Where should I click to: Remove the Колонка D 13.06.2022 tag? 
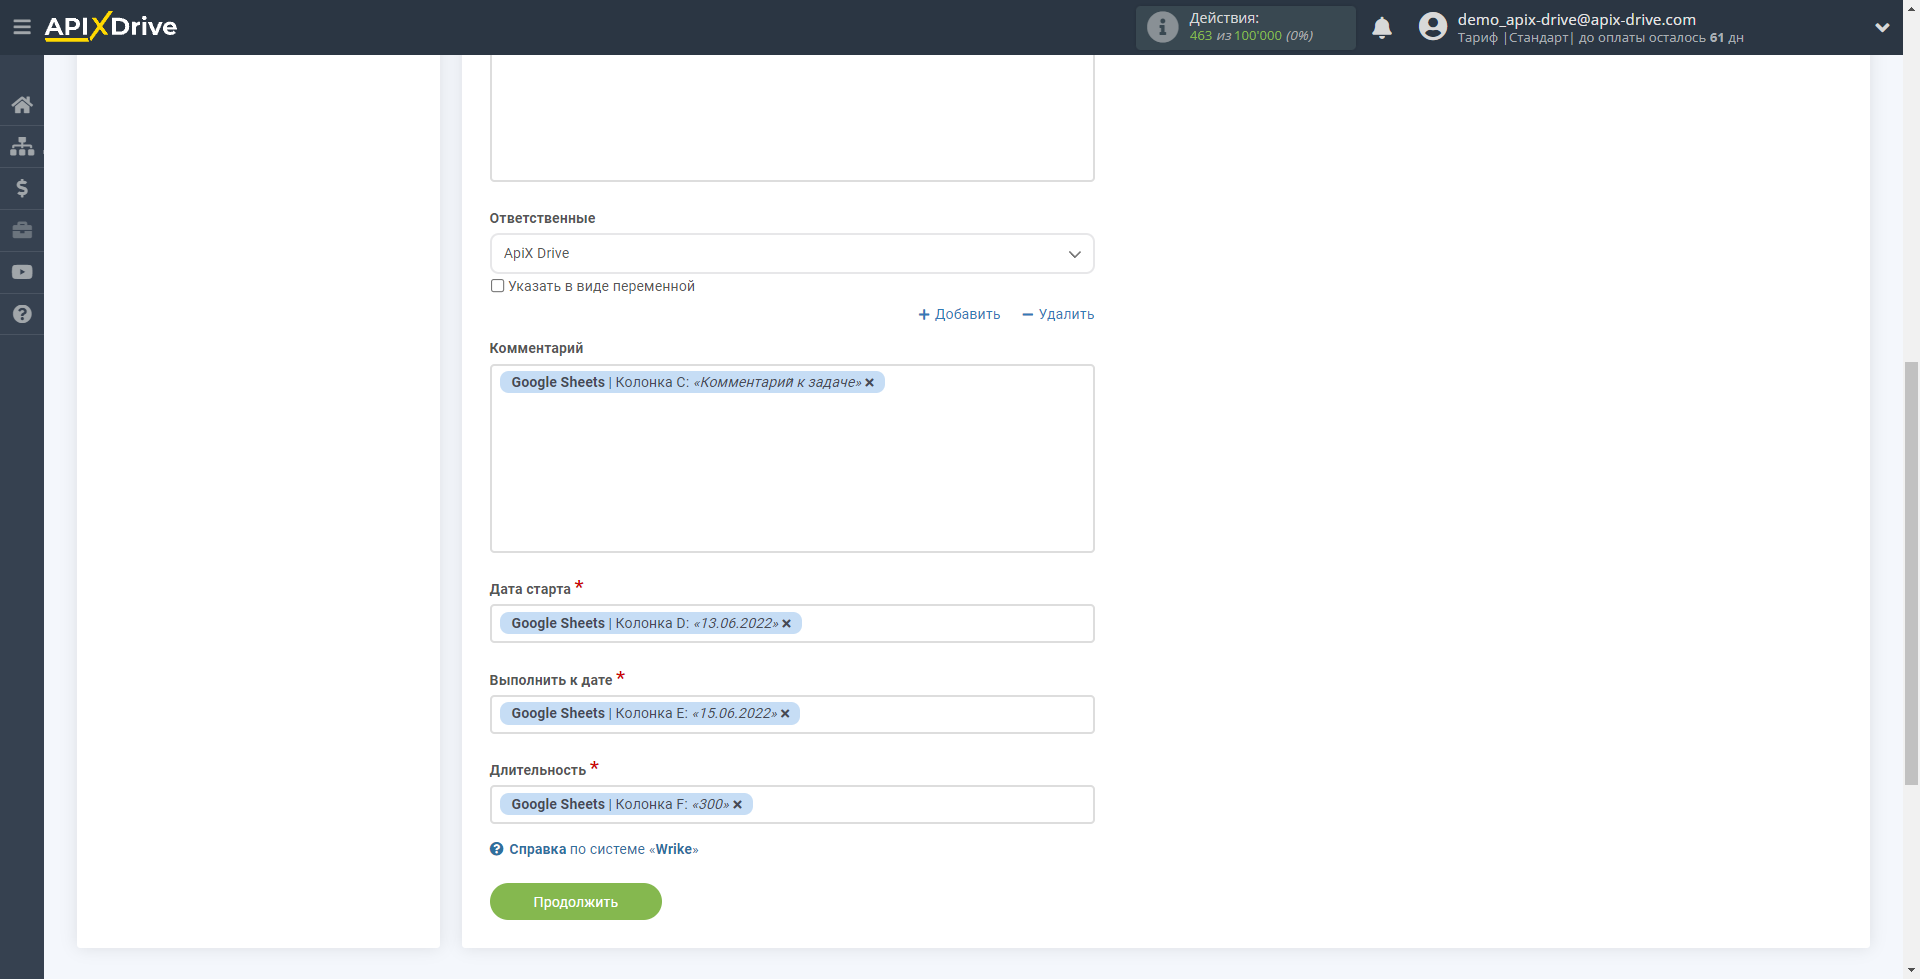[x=787, y=624]
